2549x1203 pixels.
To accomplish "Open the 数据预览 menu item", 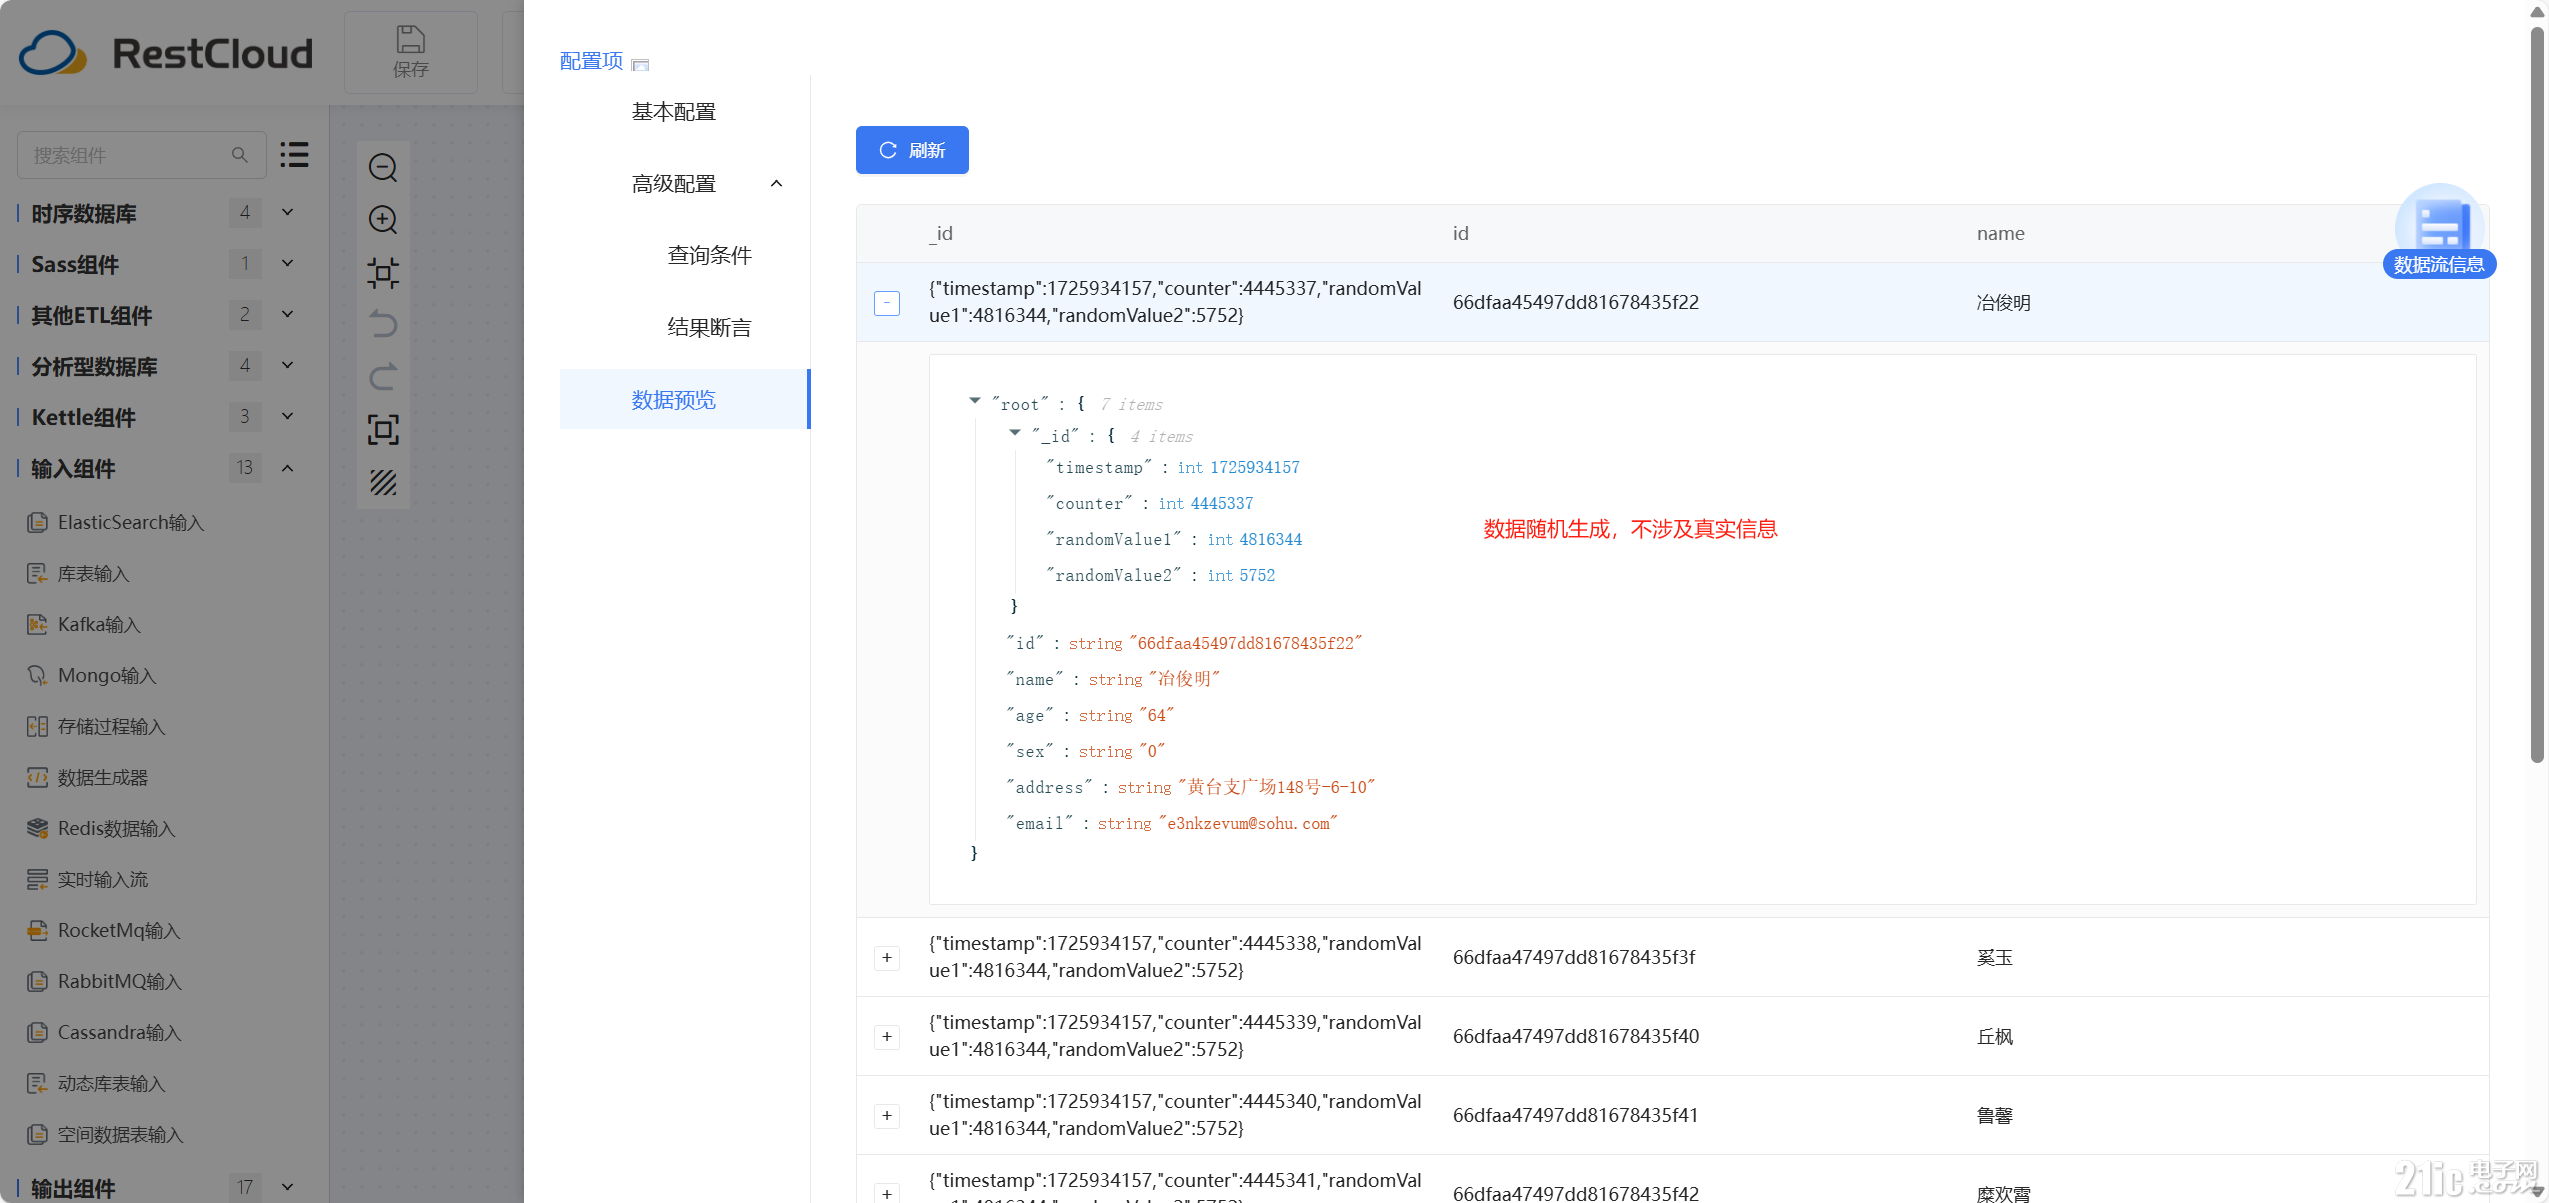I will (x=684, y=399).
